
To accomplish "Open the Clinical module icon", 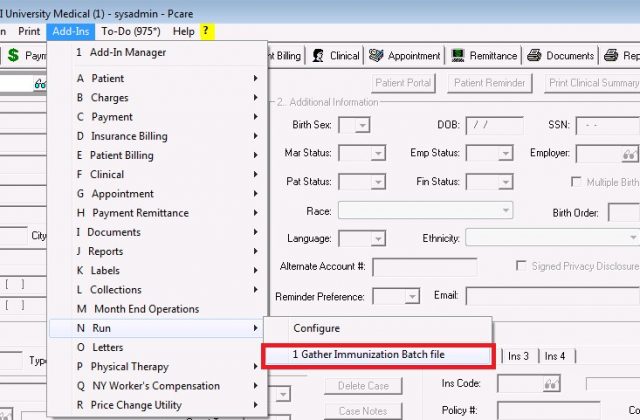I will click(x=320, y=56).
